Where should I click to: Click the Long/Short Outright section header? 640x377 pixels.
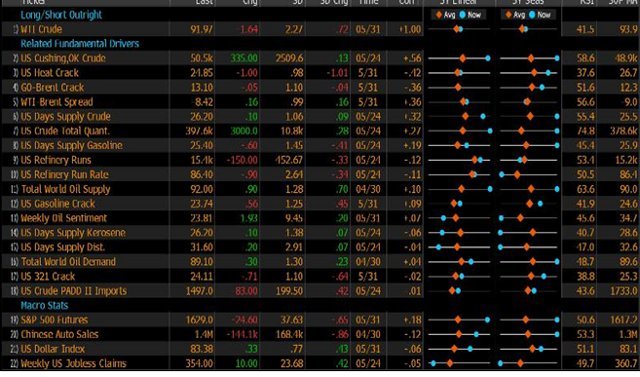click(x=61, y=15)
